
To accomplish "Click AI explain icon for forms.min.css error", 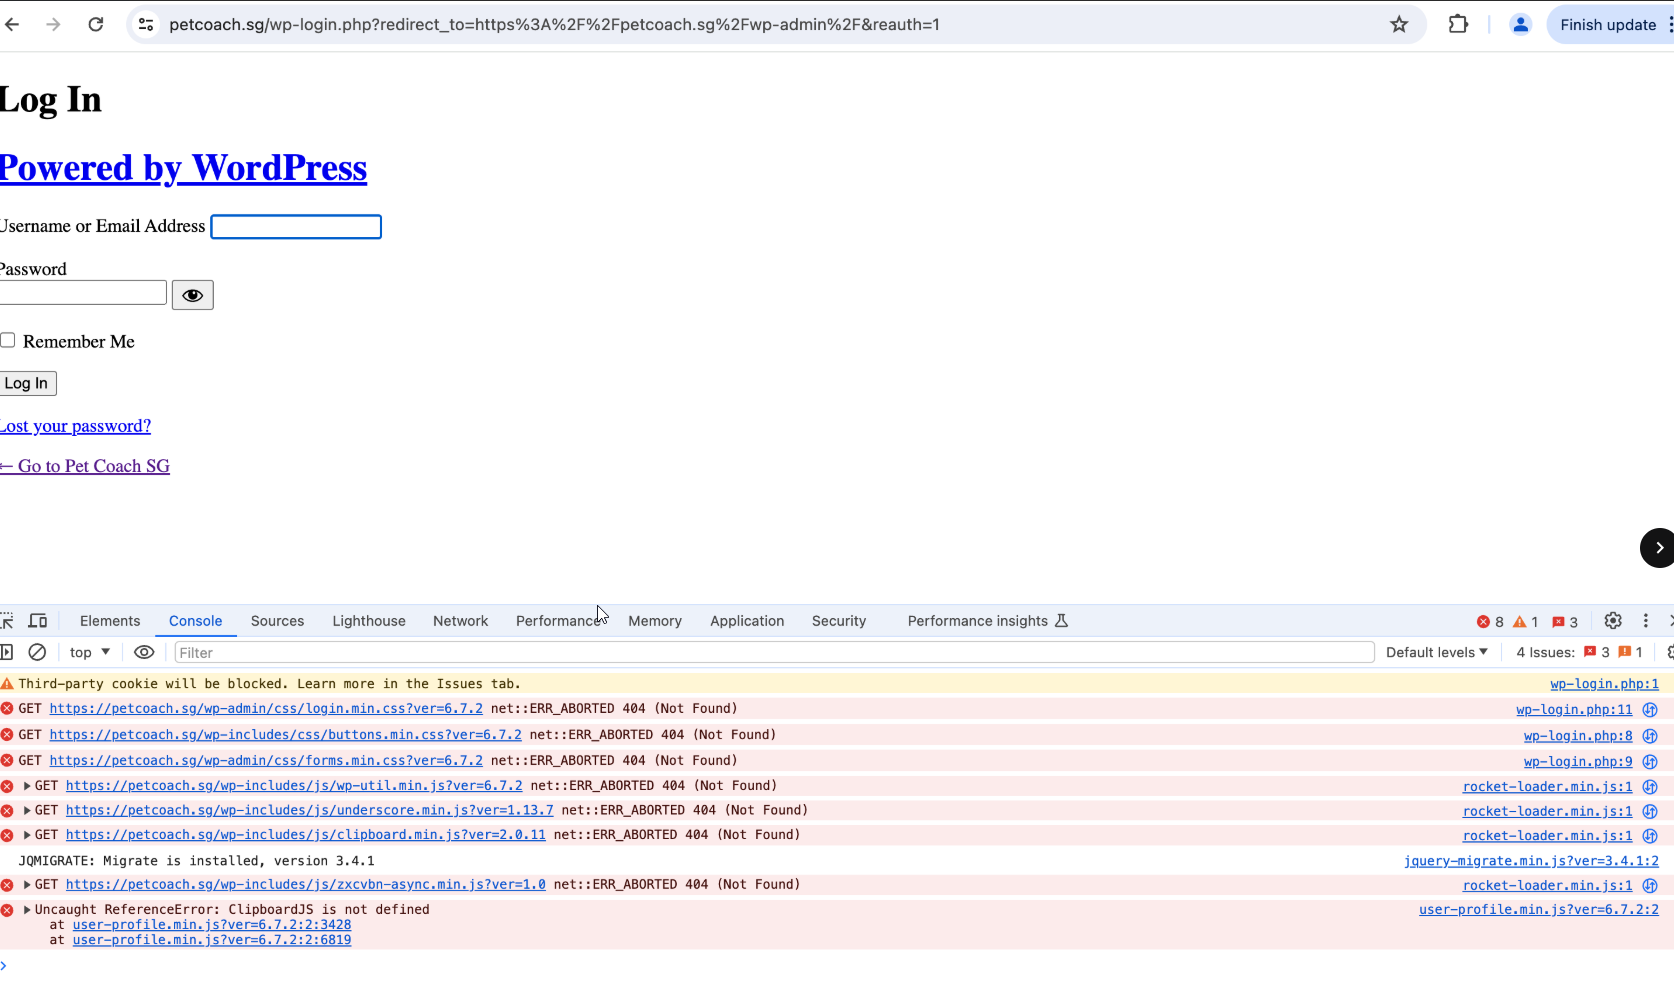I will pos(1650,762).
